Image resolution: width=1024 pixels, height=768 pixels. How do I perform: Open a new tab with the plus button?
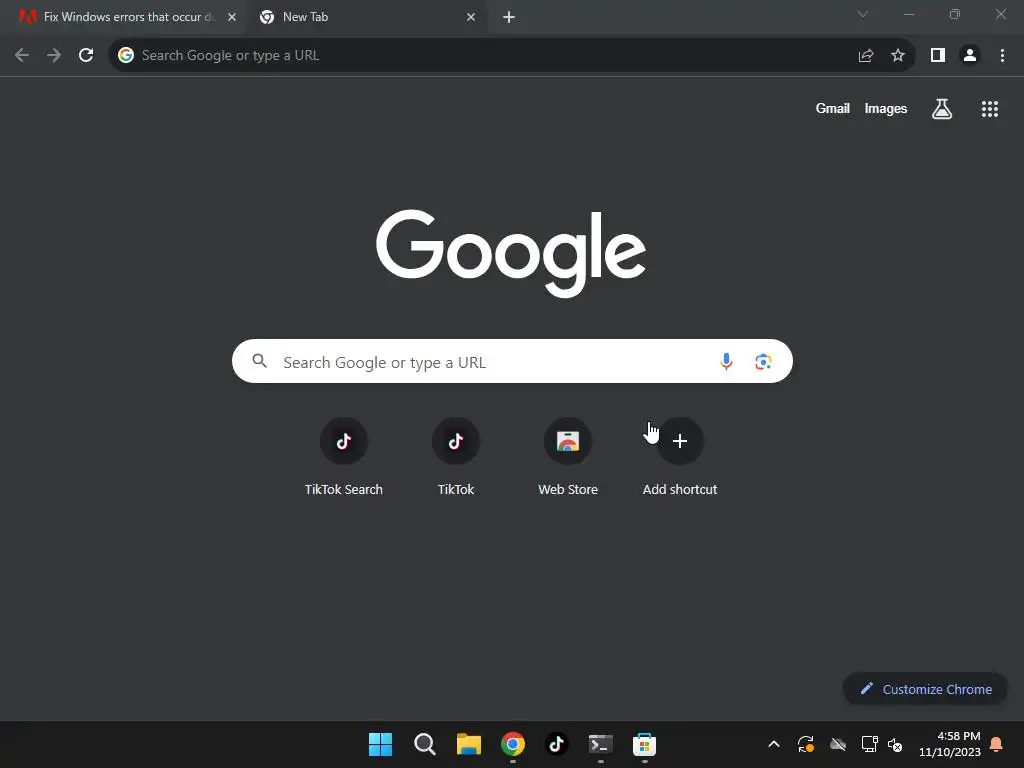click(x=509, y=17)
